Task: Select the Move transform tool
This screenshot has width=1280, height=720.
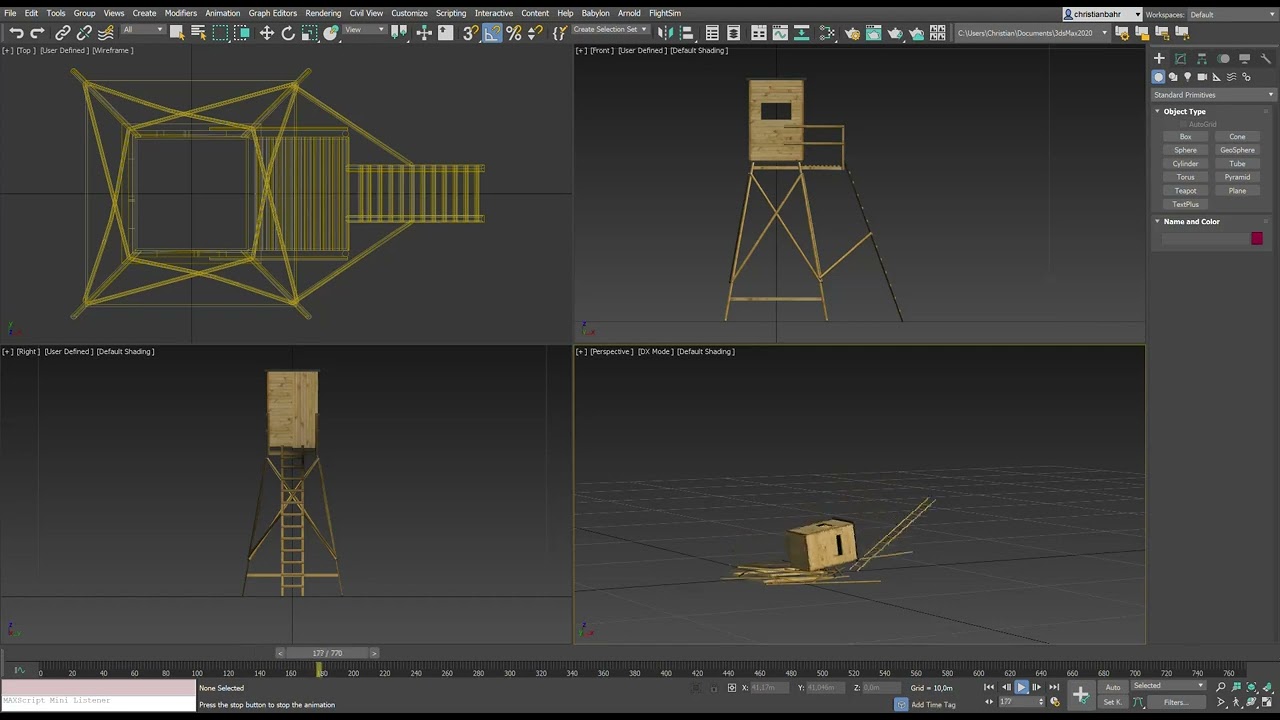Action: [x=267, y=33]
